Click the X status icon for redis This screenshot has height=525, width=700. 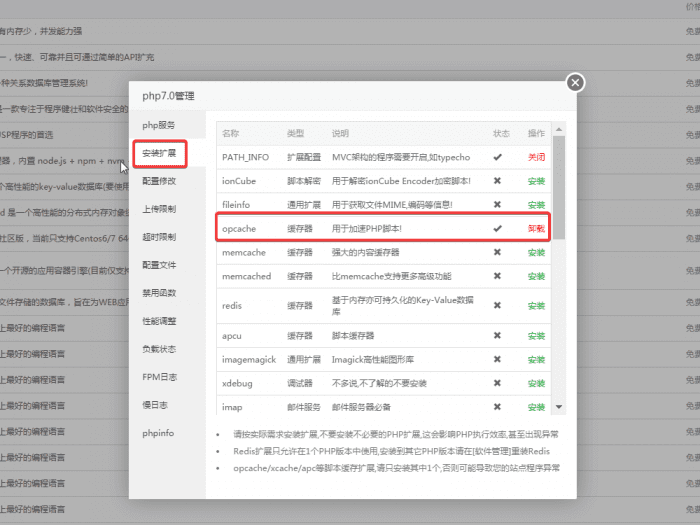[x=498, y=306]
